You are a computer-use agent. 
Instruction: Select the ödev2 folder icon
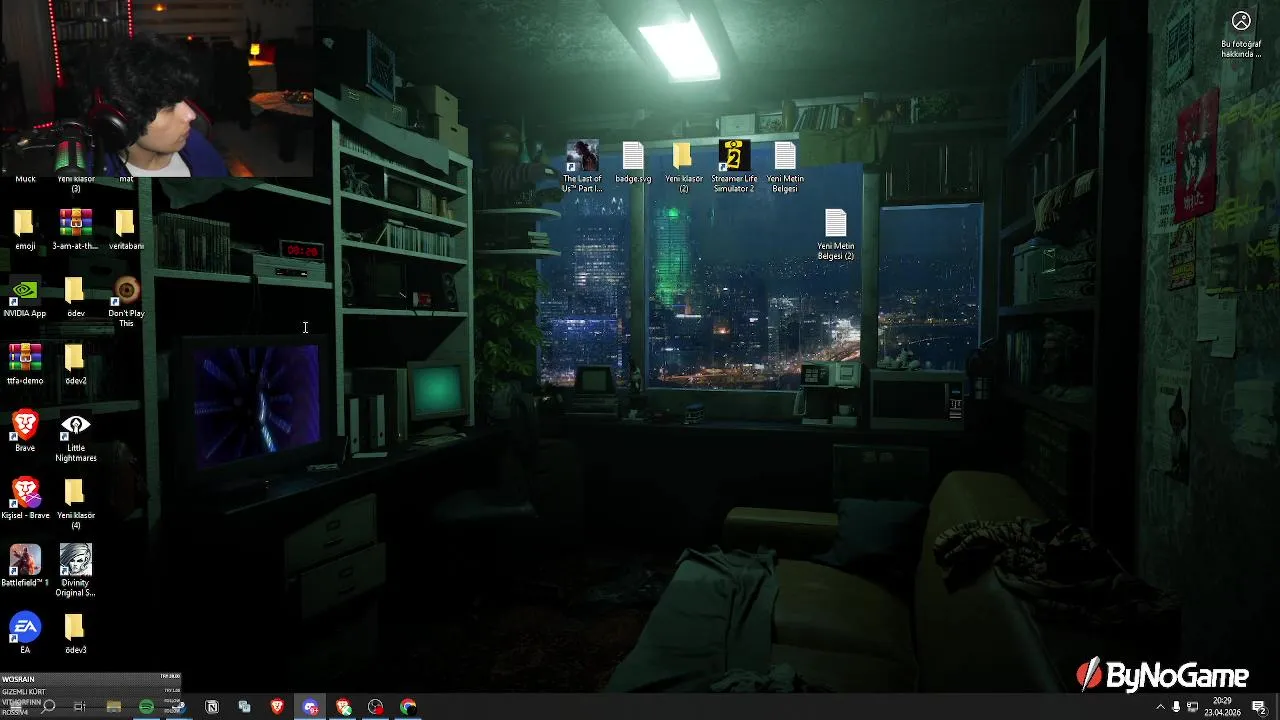coord(75,364)
